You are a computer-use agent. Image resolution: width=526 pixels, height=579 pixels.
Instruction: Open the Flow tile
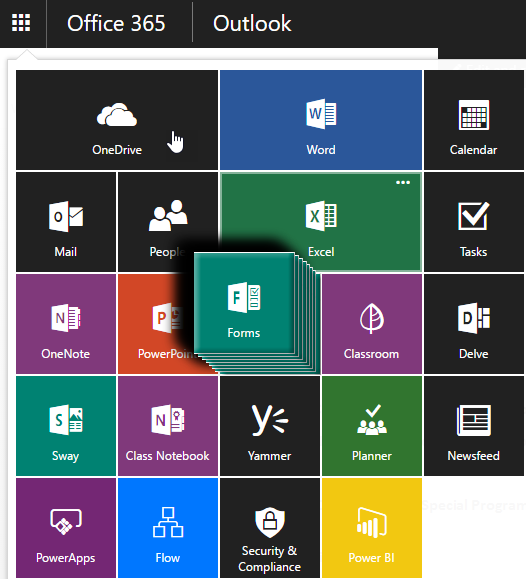[x=168, y=528]
